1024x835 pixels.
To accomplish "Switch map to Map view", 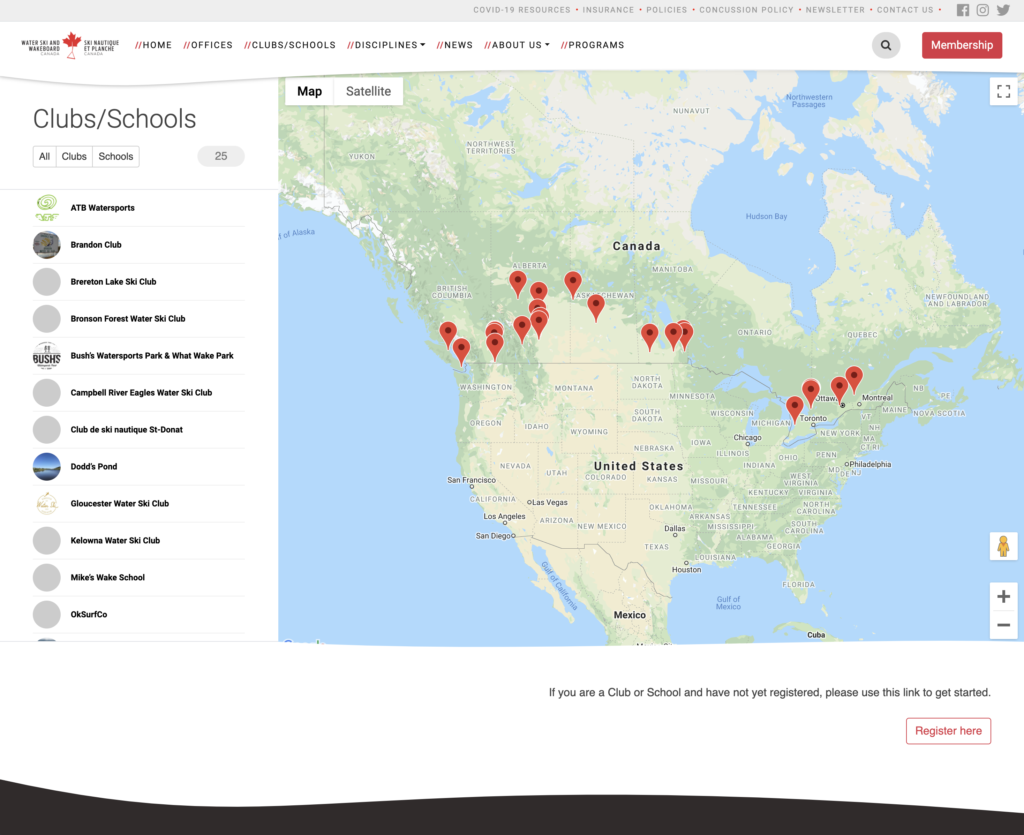I will point(310,91).
